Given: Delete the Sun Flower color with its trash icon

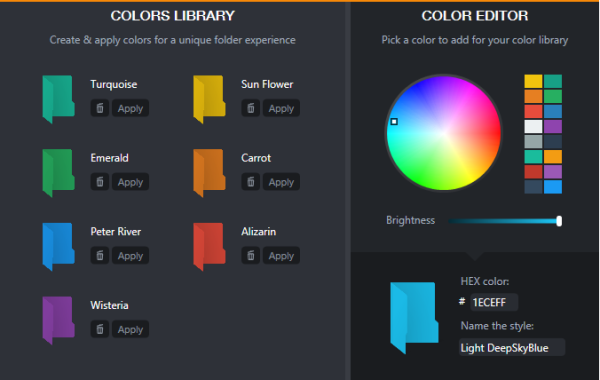Looking at the screenshot, I should (250, 108).
